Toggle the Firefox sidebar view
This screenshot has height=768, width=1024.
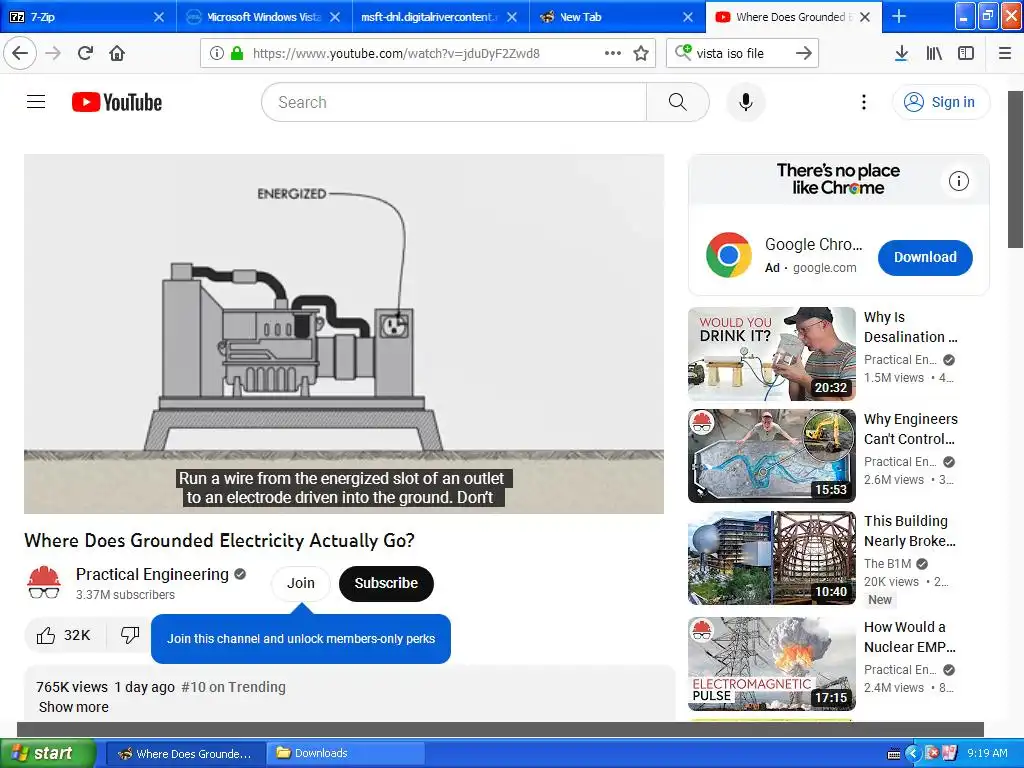[x=966, y=53]
